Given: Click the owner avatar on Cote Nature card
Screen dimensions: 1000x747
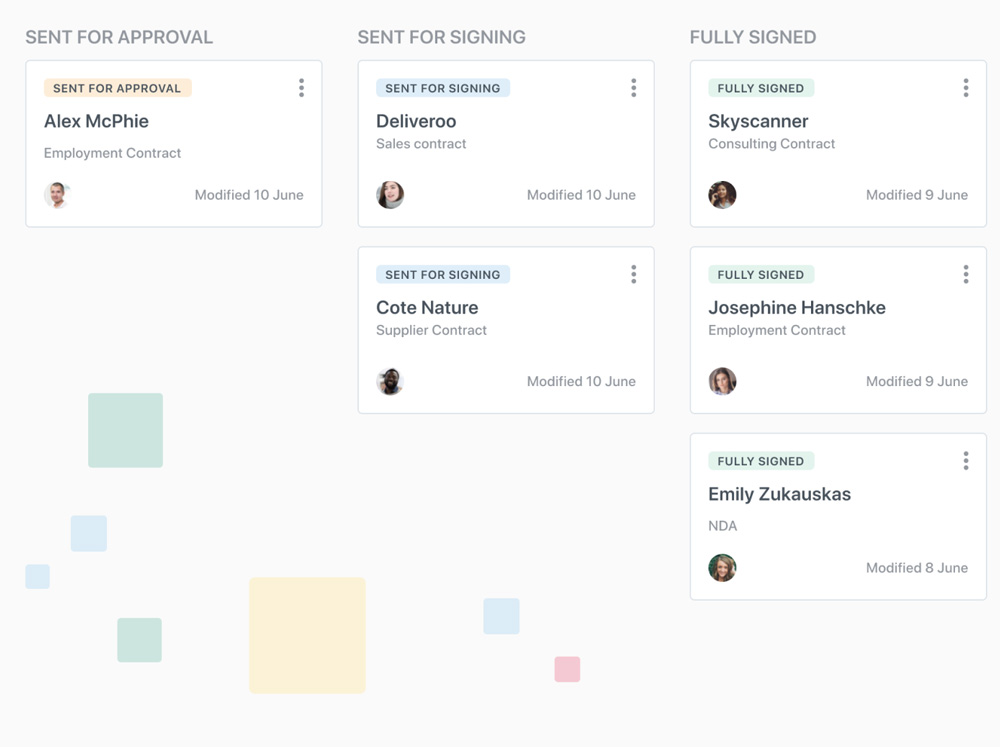Looking at the screenshot, I should [390, 381].
